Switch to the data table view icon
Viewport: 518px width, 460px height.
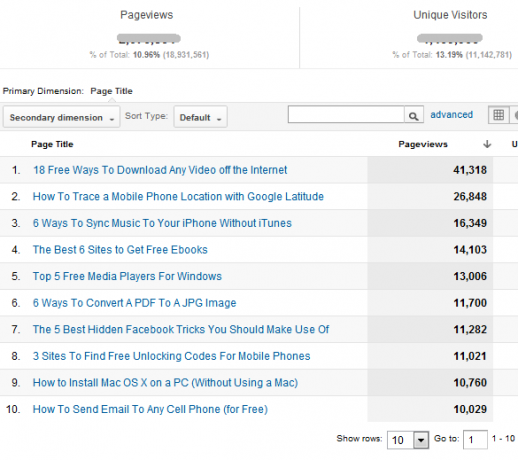(x=498, y=115)
